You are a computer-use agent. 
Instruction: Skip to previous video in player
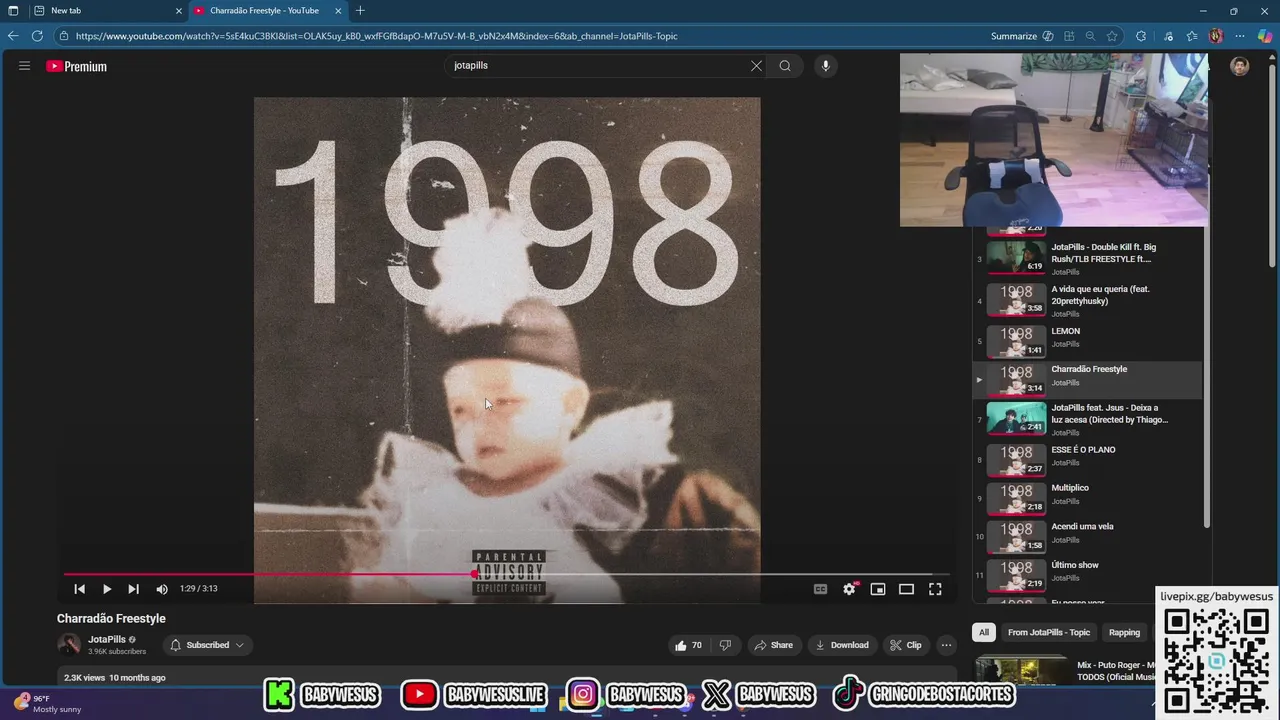(x=80, y=589)
